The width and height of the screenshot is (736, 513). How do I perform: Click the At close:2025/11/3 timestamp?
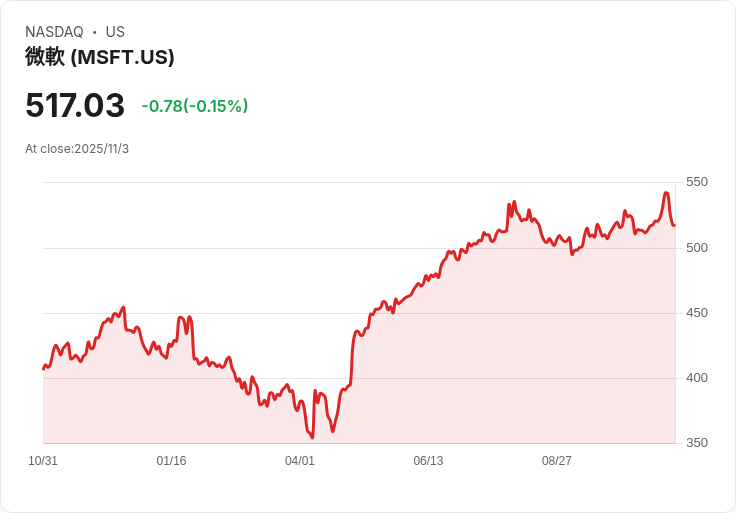(77, 149)
